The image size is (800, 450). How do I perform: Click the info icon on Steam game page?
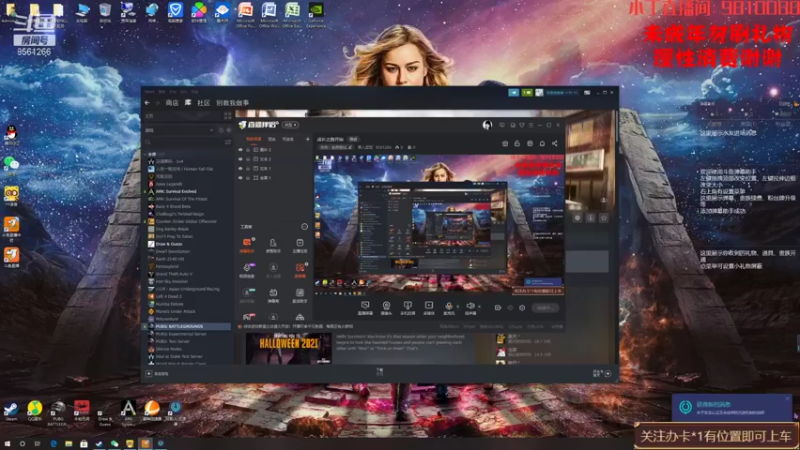[x=591, y=218]
